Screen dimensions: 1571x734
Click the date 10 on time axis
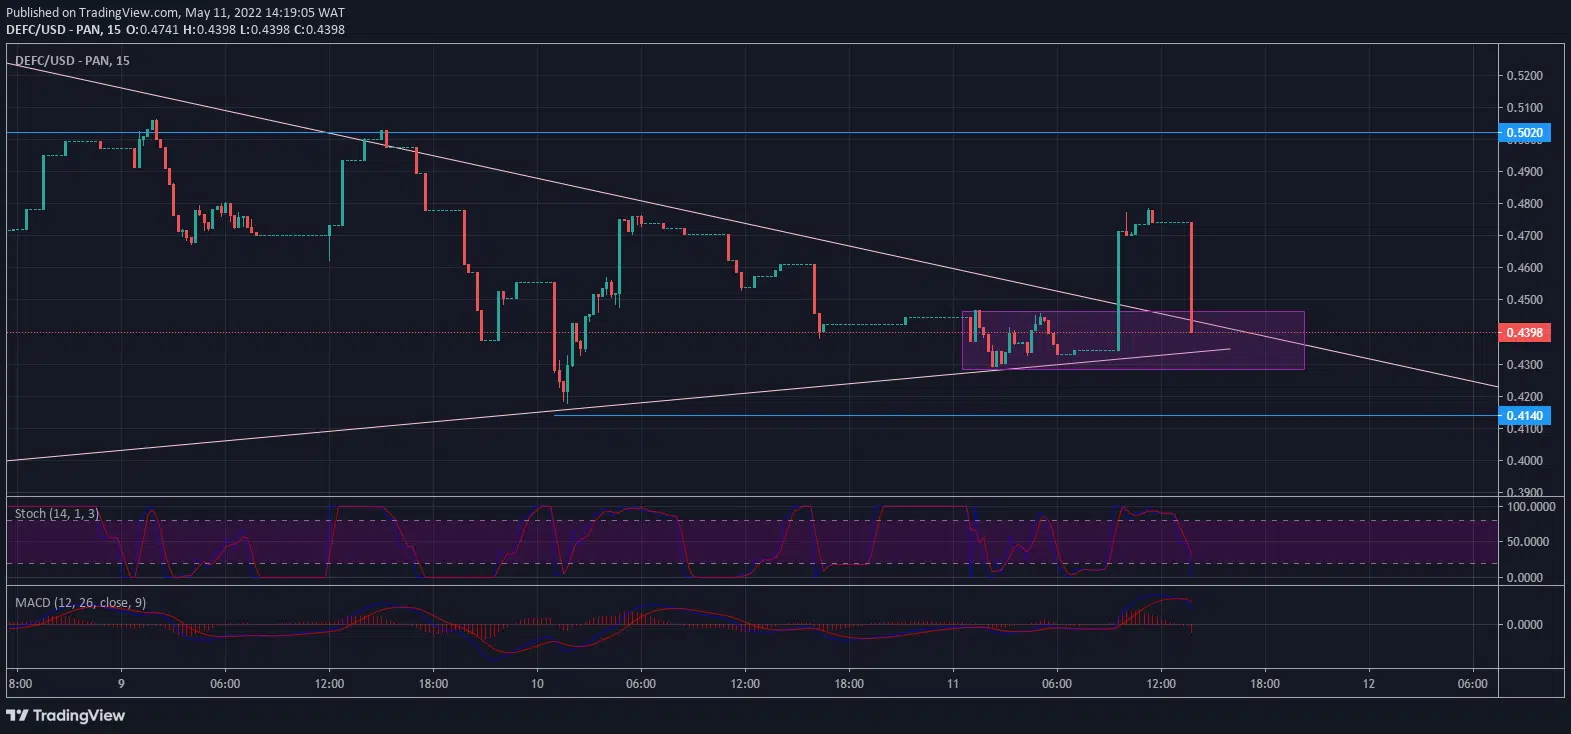click(537, 684)
